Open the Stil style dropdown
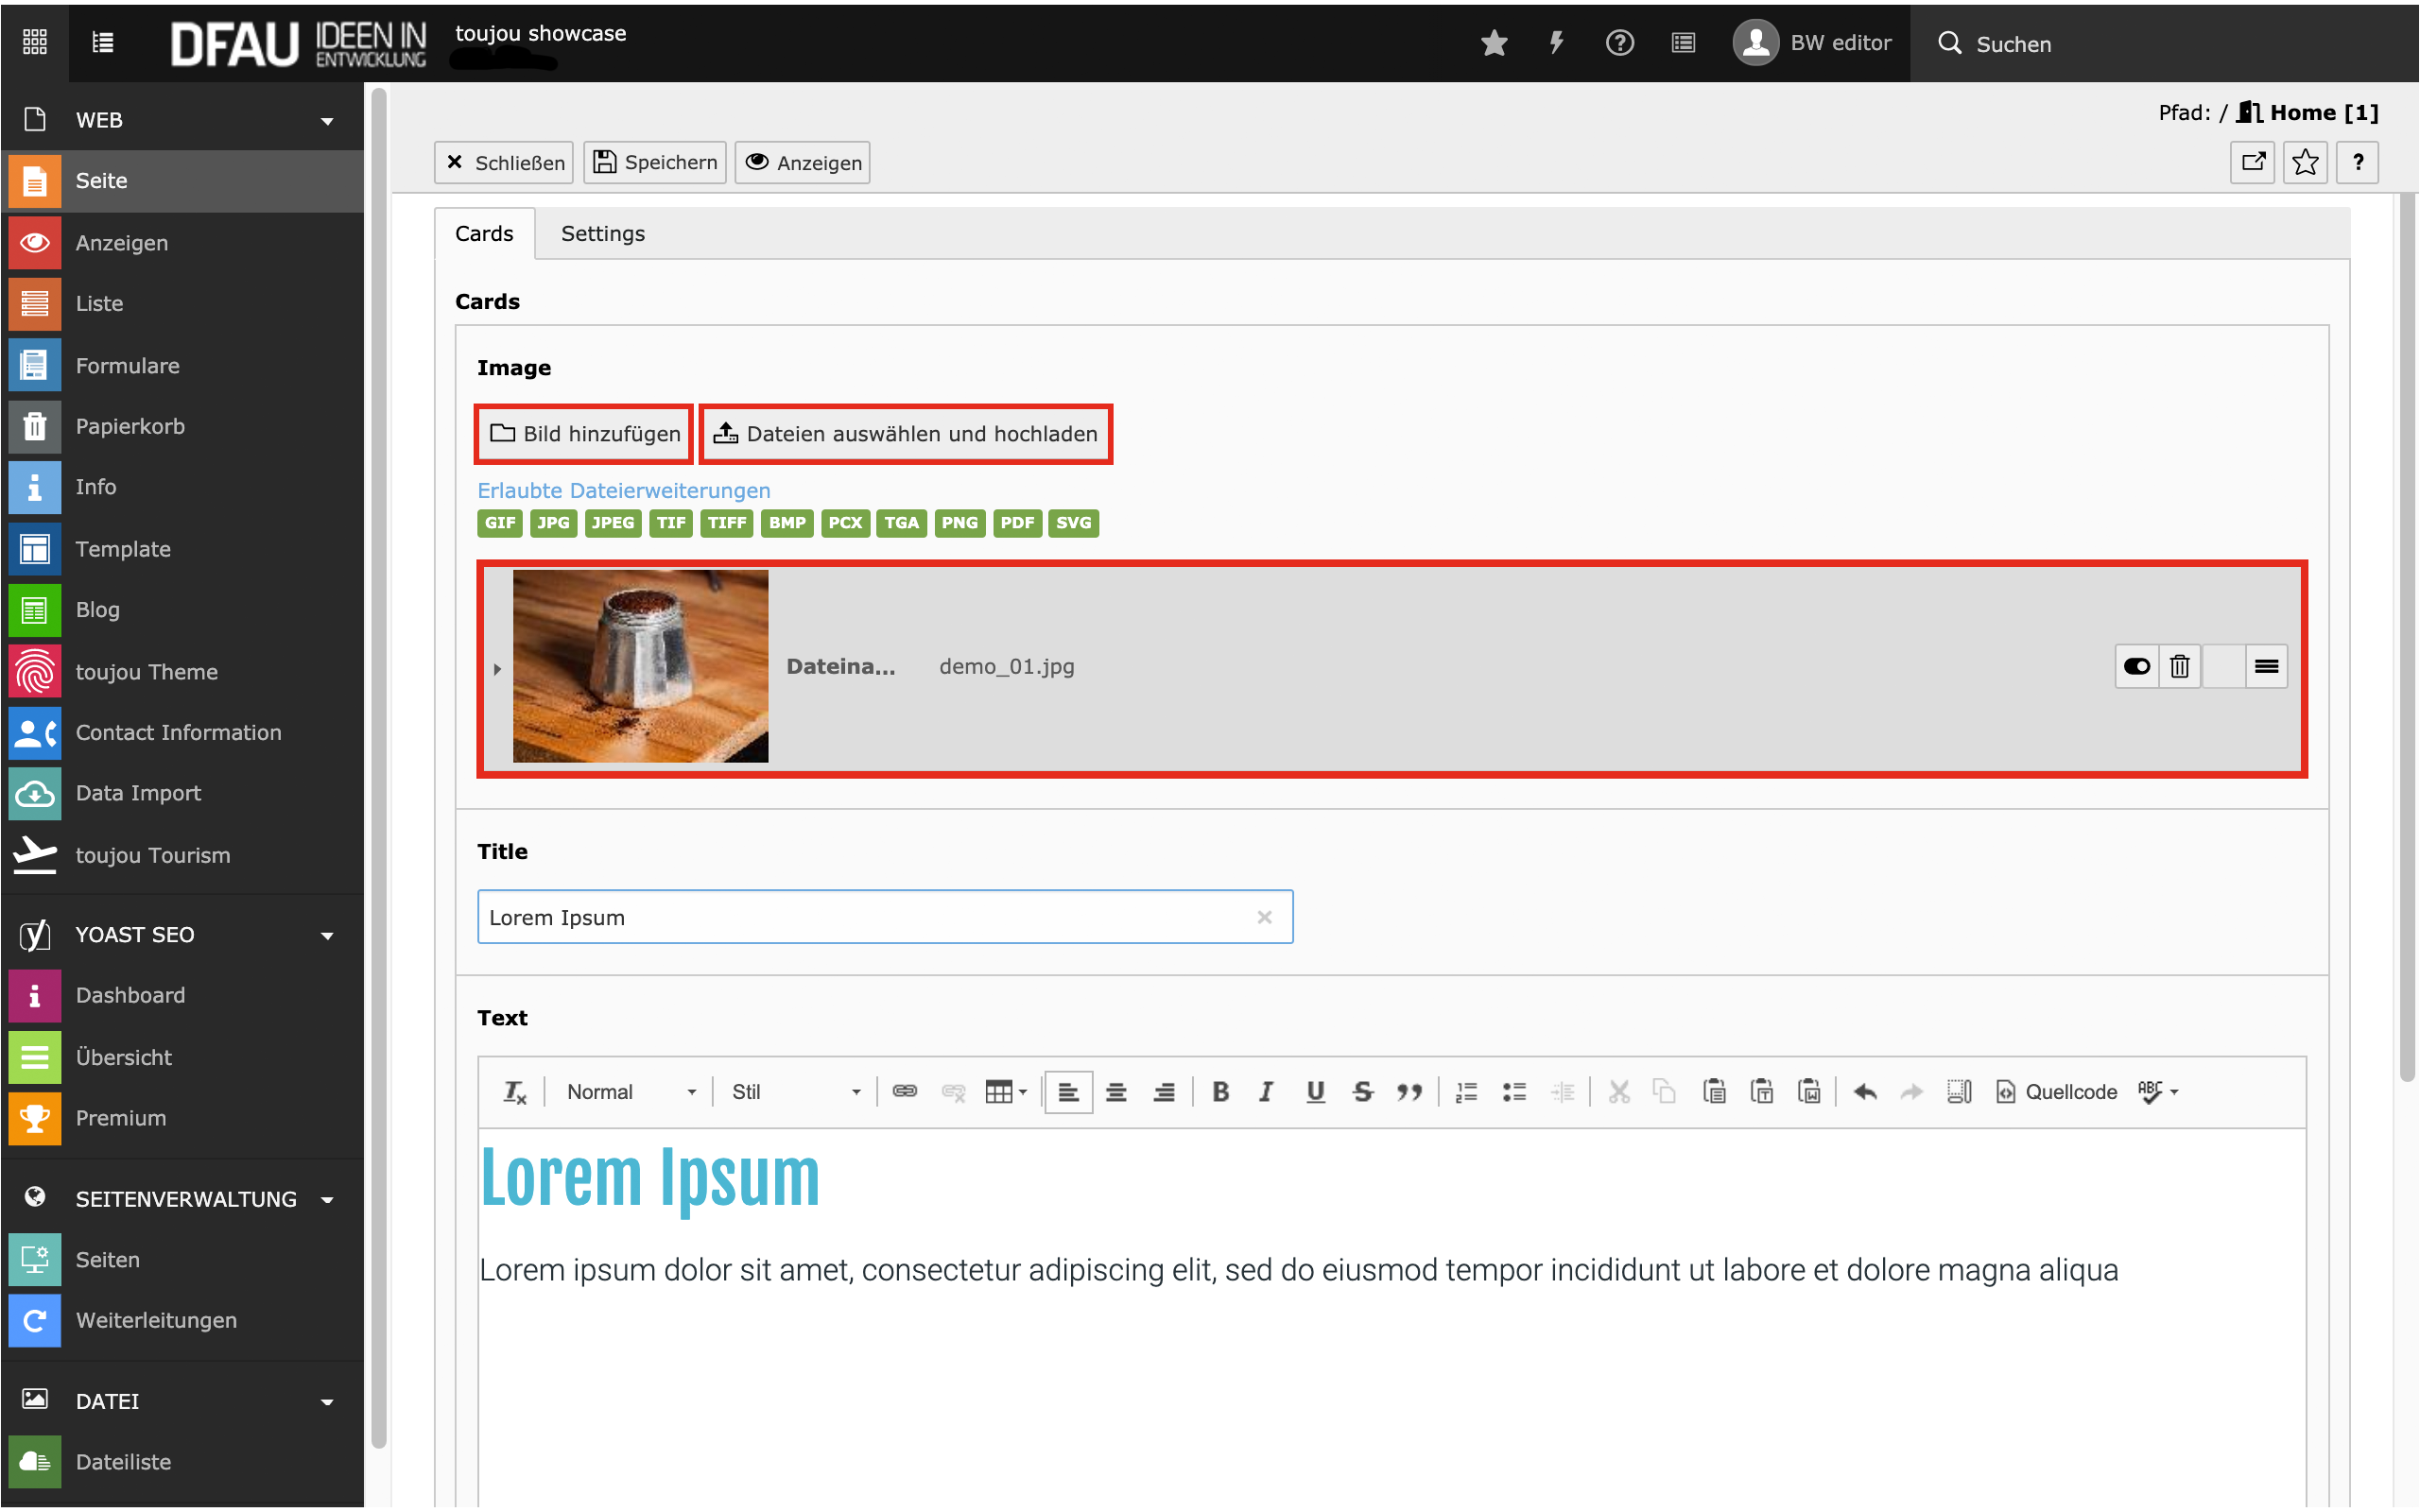 point(795,1092)
